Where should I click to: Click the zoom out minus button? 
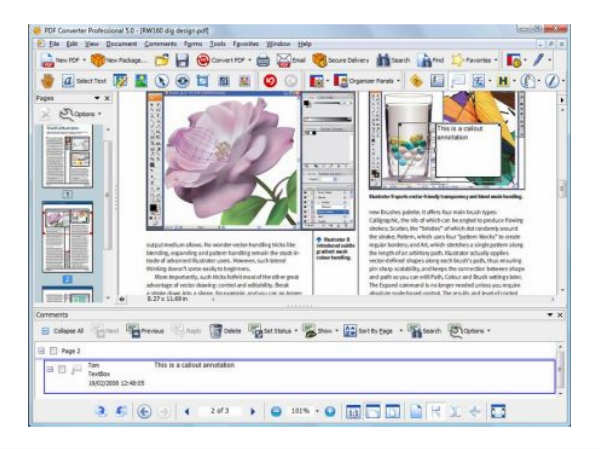(276, 411)
